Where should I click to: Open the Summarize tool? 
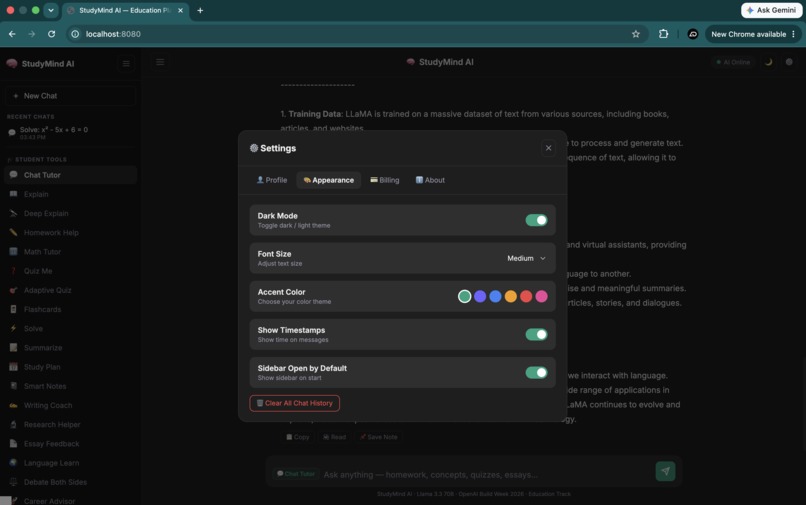point(70,348)
